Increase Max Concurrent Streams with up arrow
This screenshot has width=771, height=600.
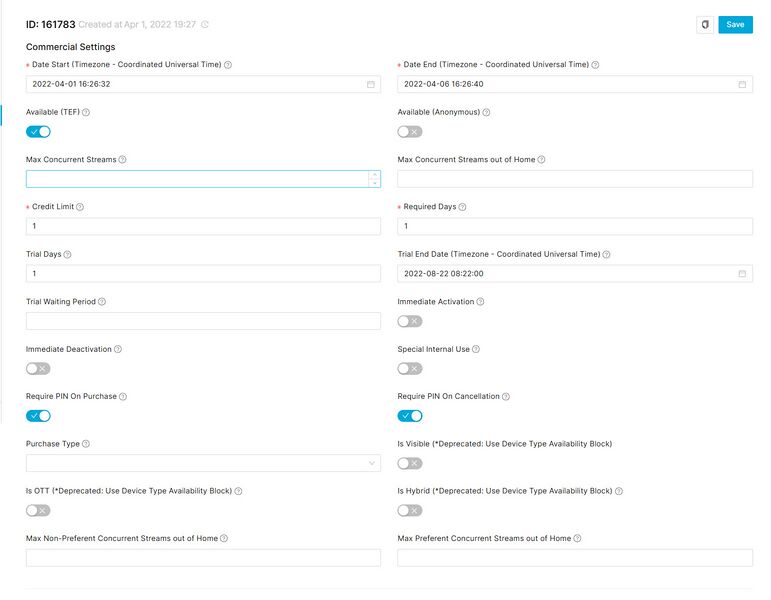[x=374, y=175]
